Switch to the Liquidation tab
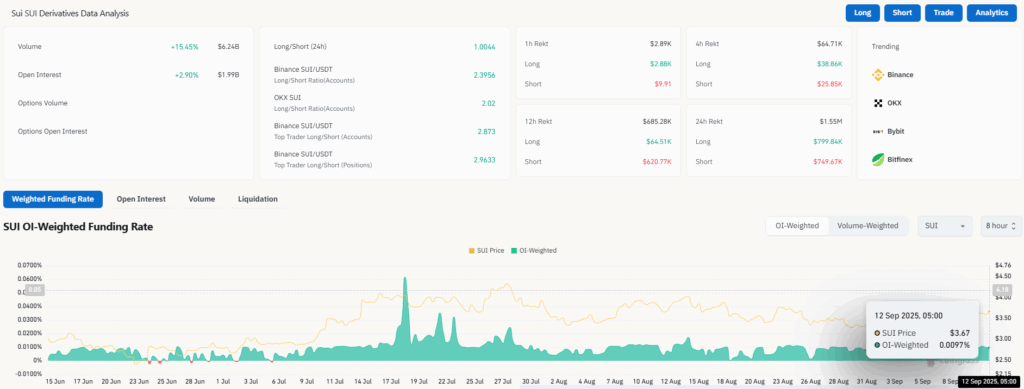 click(x=257, y=199)
